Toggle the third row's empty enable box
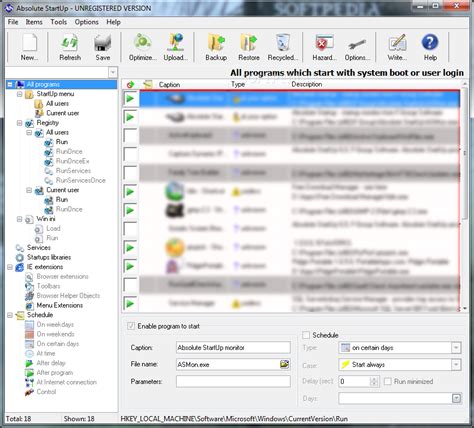The width and height of the screenshot is (474, 428). tap(130, 136)
